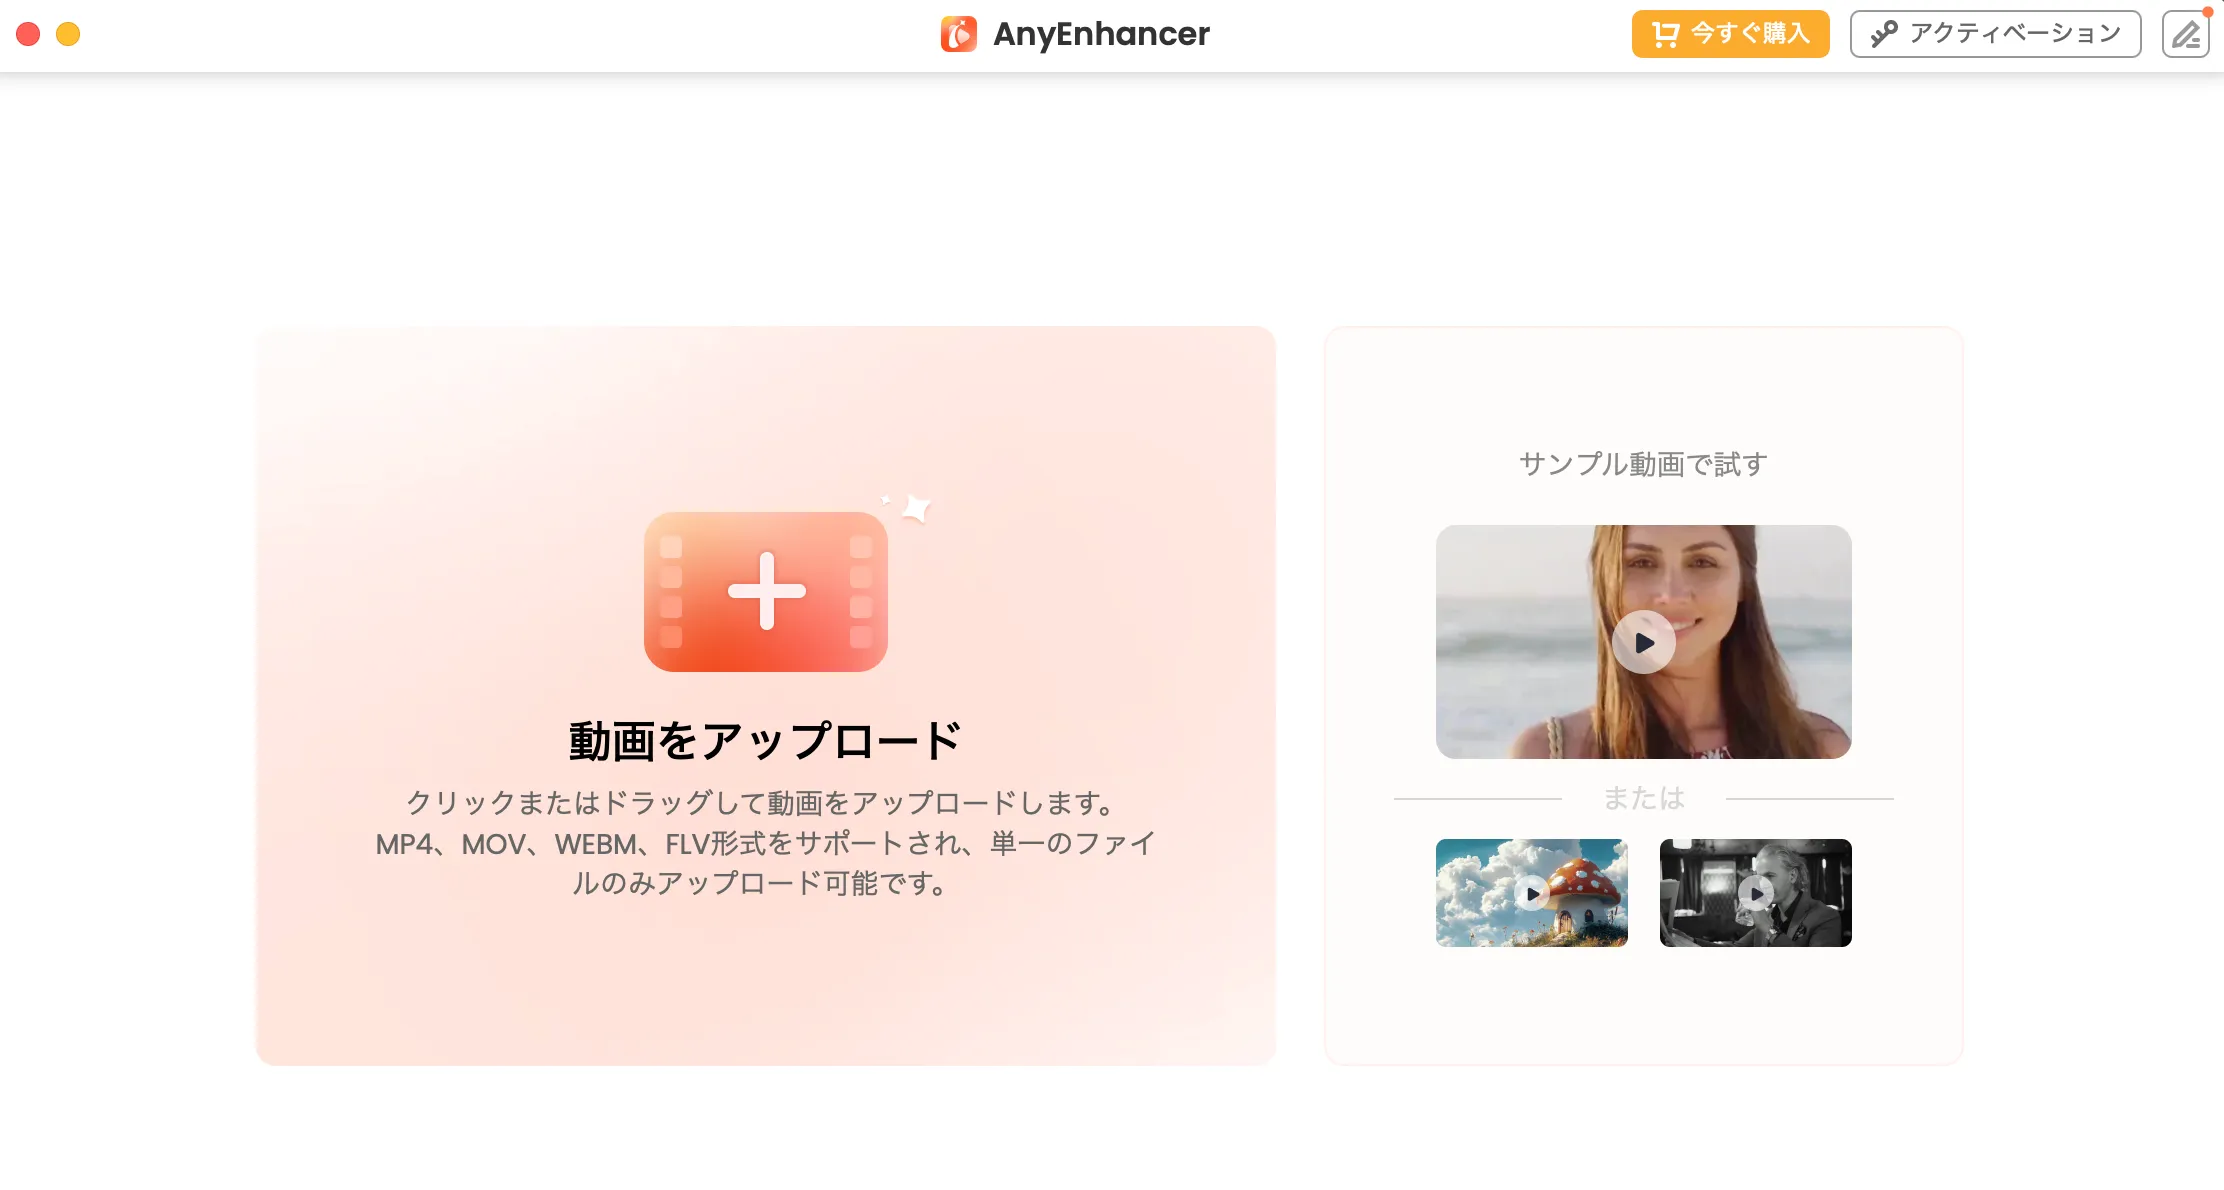Screen dimensions: 2224x1190
Task: Click the 今すぐ購入 buy now button
Action: (x=1730, y=34)
